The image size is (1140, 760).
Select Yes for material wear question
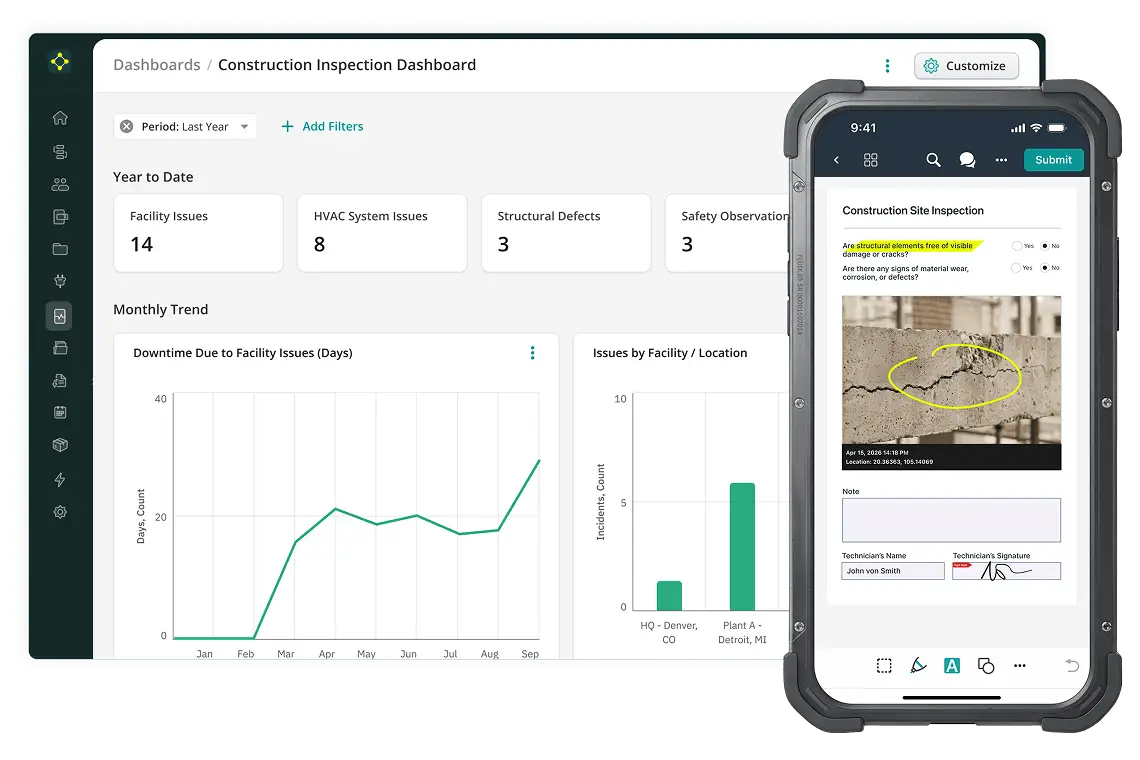[1017, 268]
